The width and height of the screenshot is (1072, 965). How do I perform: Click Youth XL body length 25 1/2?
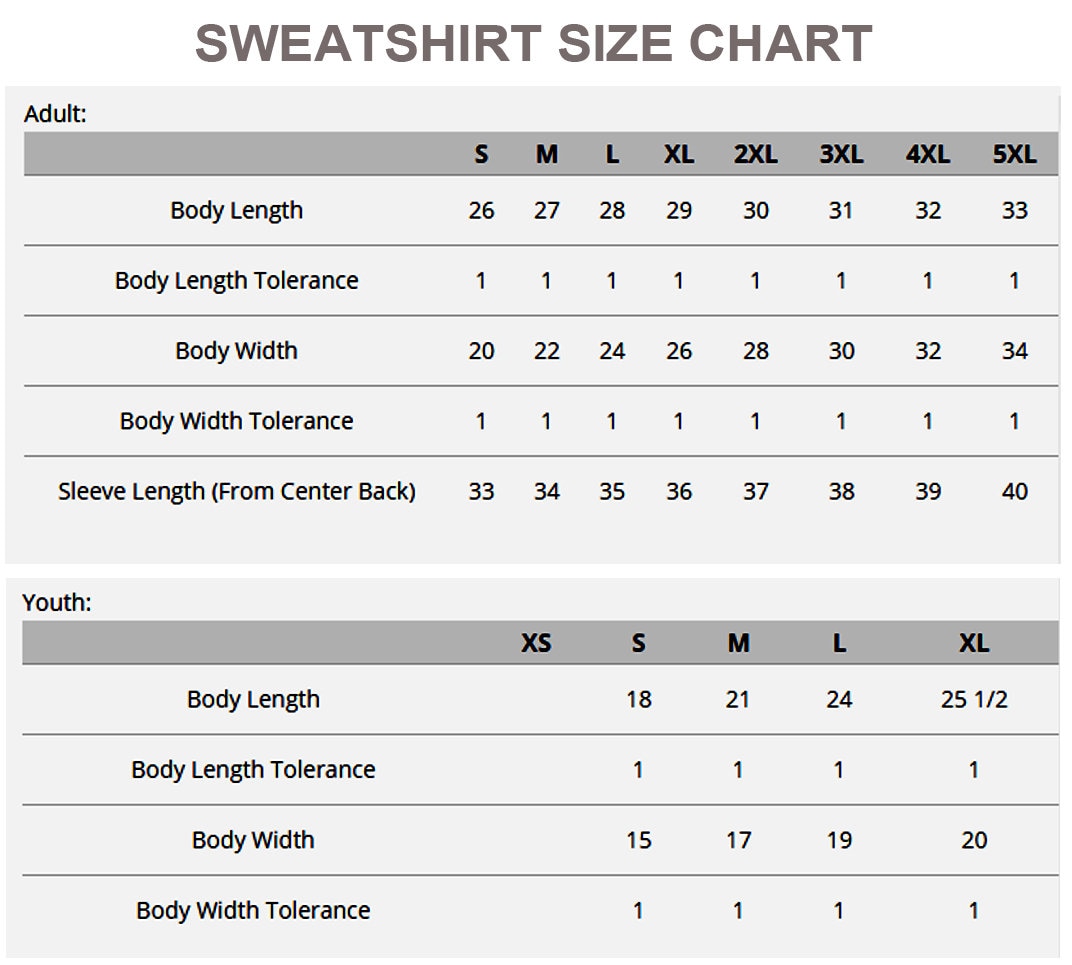pos(973,700)
